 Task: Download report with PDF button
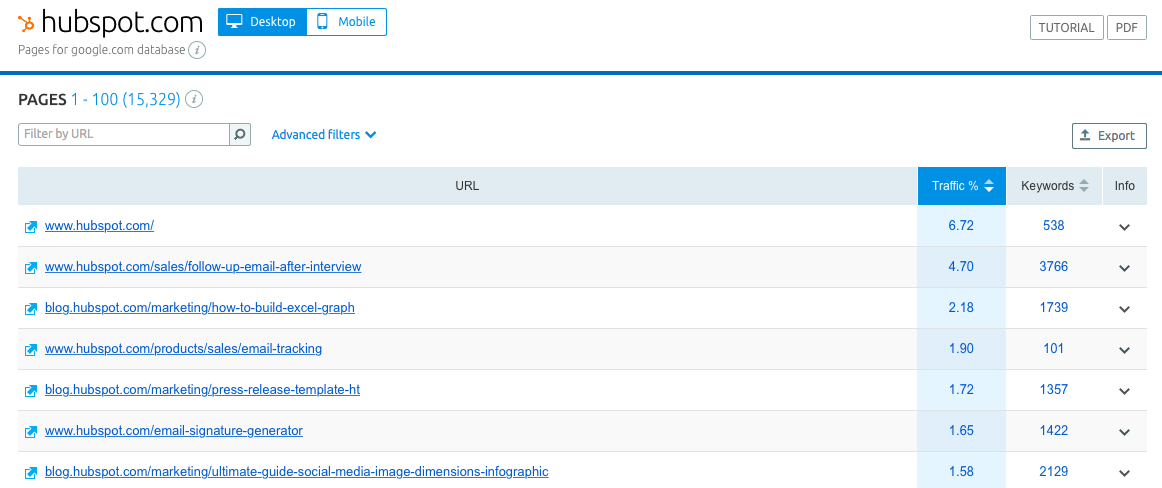(1126, 27)
